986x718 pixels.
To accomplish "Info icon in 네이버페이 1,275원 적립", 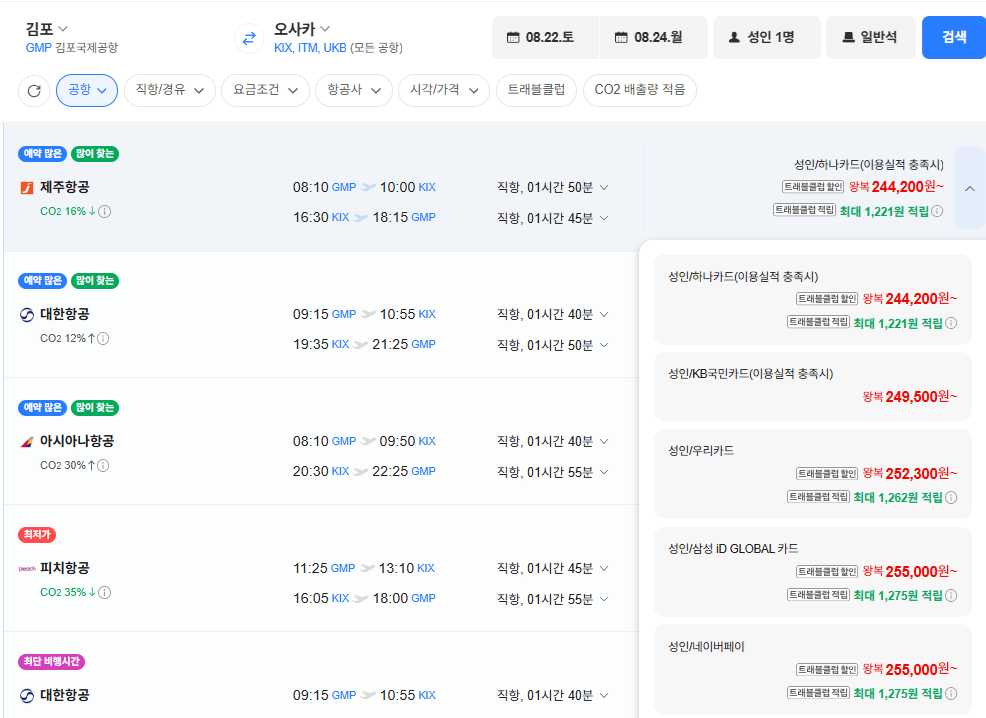I will 951,693.
